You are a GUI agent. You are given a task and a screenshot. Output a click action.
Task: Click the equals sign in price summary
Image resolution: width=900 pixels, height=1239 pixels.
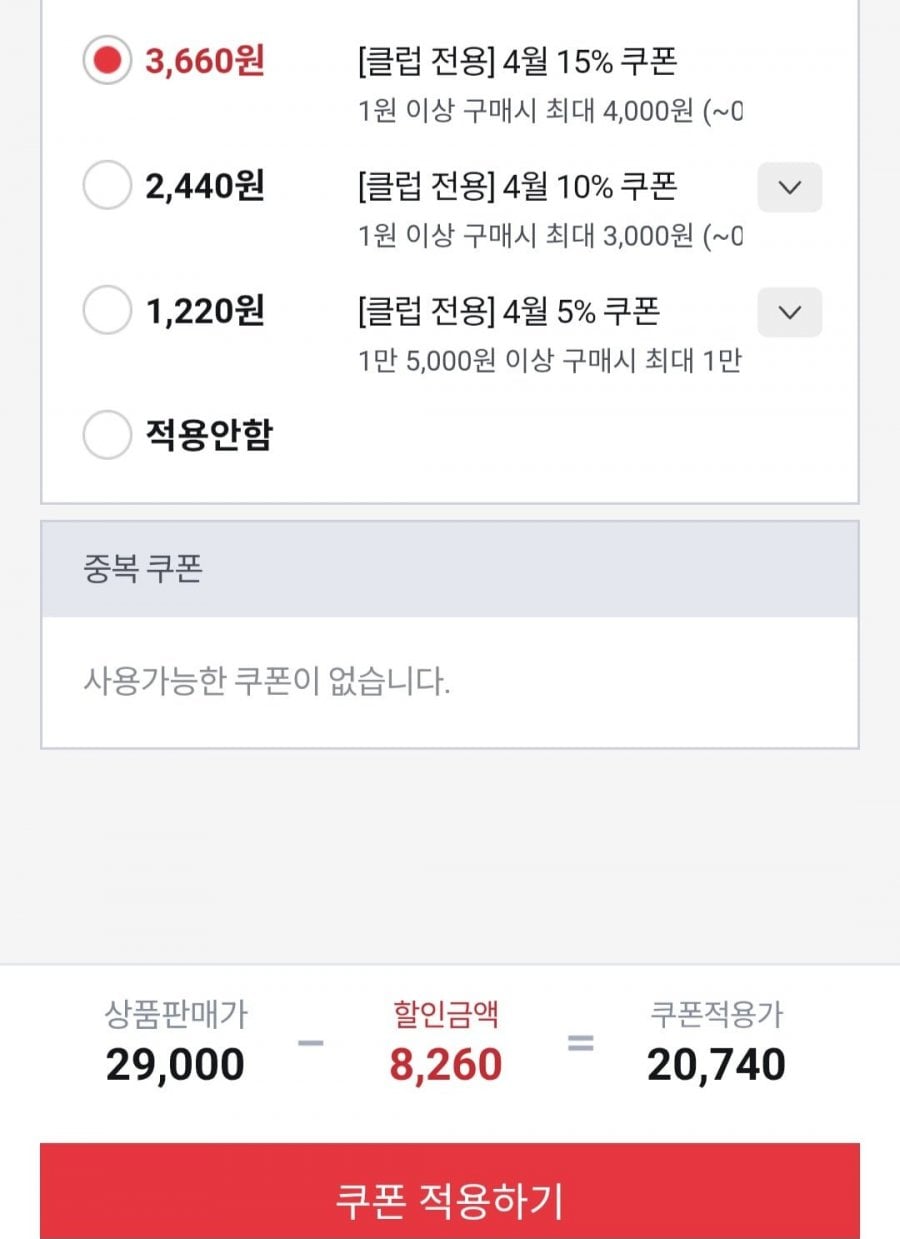point(580,1043)
